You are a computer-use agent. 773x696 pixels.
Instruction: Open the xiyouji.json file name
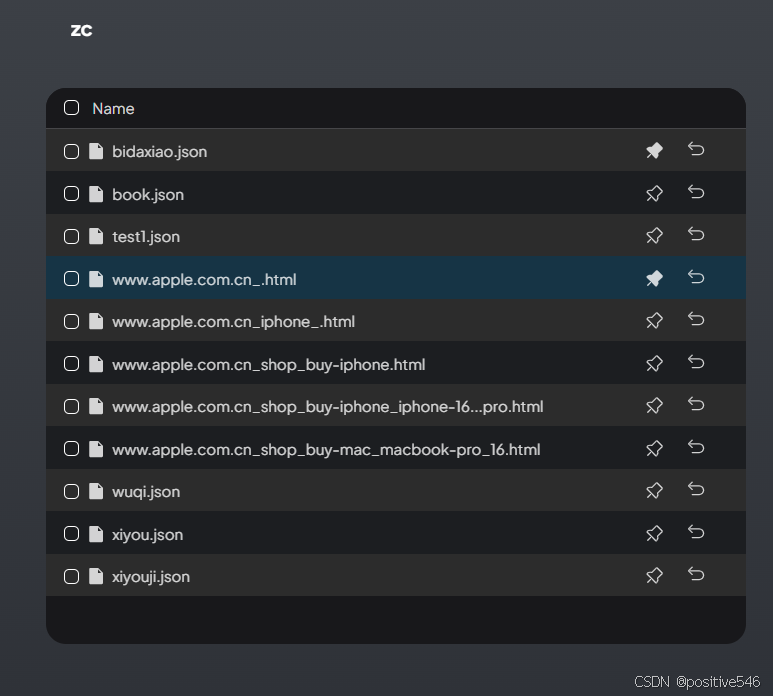[x=151, y=577]
